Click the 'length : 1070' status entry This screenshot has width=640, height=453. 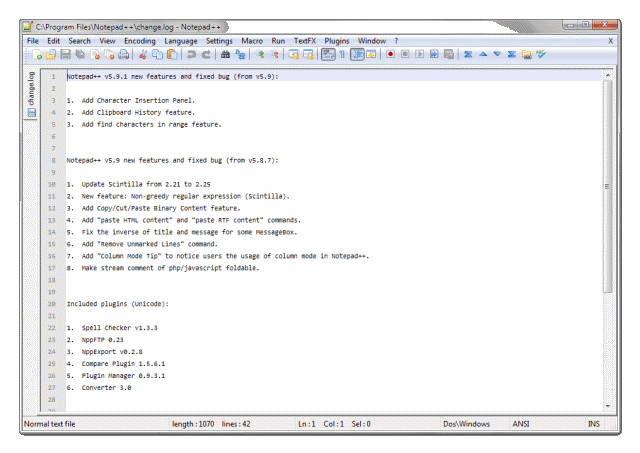193,424
